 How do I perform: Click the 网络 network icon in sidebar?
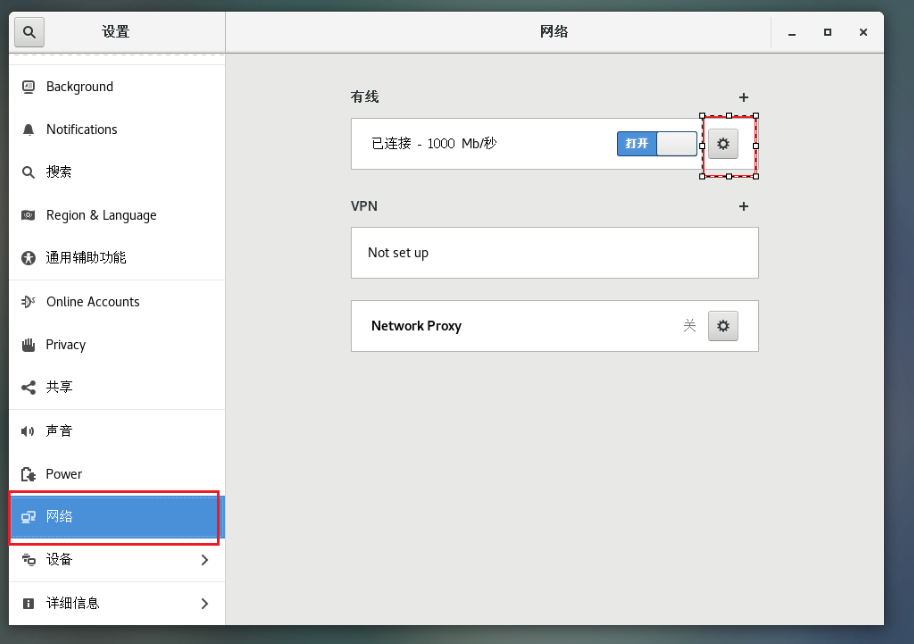[28, 517]
